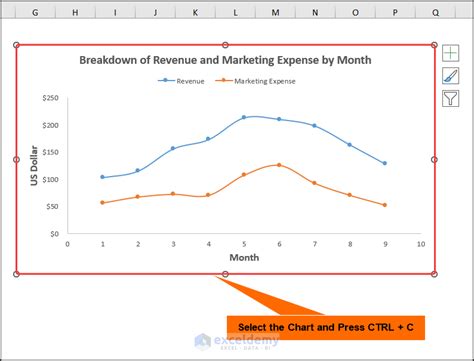This screenshot has height=361, width=474.
Task: Click the $150 vertical axis label
Action: point(50,152)
